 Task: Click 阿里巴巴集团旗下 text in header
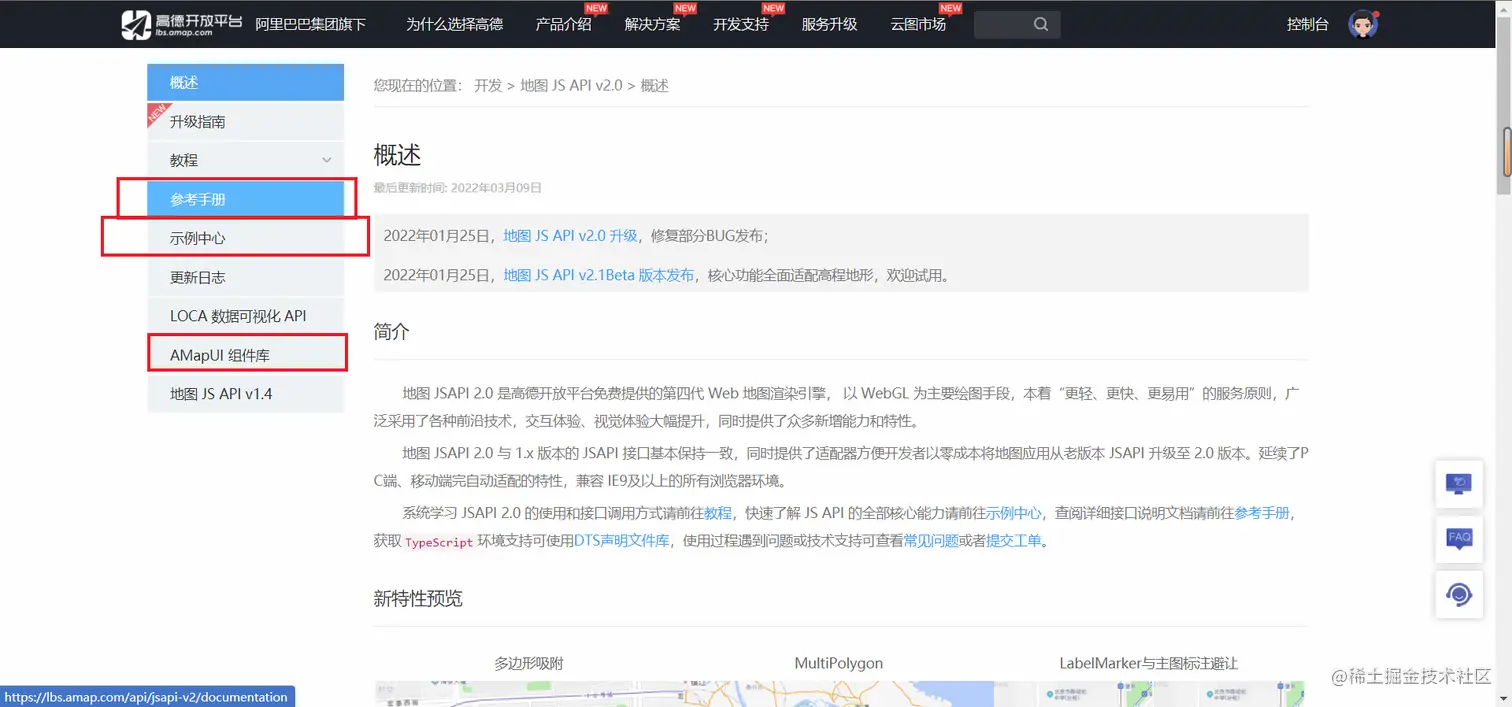point(311,24)
